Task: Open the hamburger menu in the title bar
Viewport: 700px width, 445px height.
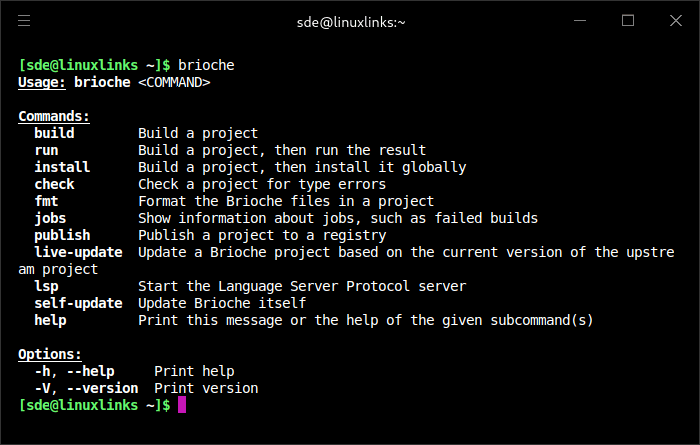Action: tap(24, 21)
